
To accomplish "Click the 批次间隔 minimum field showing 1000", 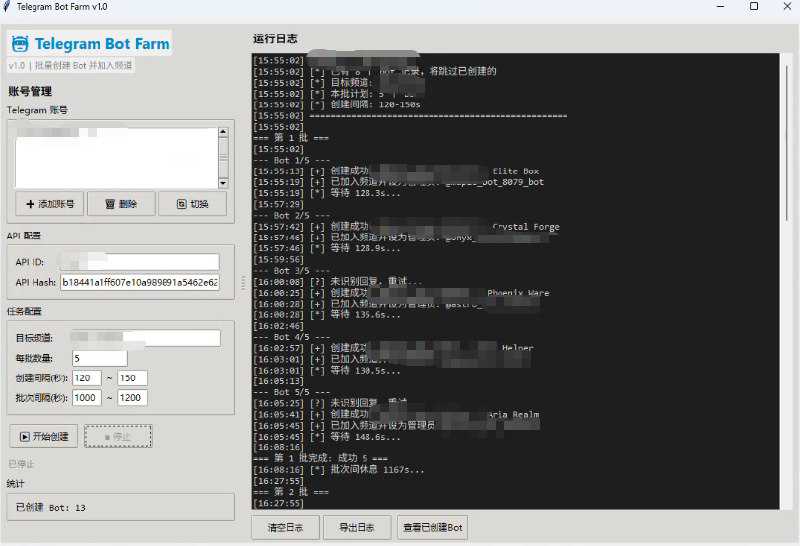I will tap(87, 398).
